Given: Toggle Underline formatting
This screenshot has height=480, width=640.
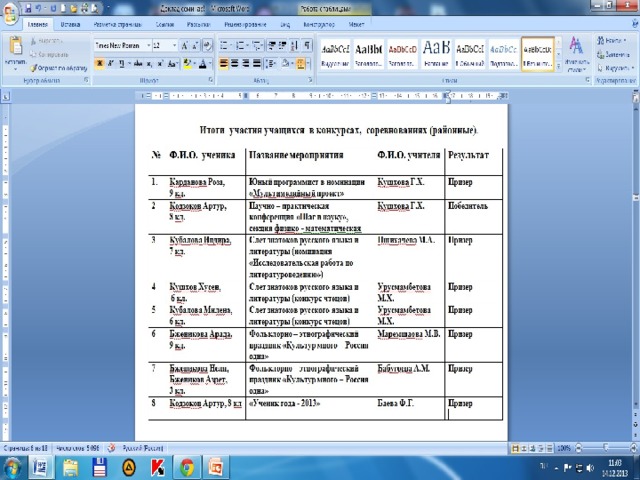Looking at the screenshot, I should point(121,63).
